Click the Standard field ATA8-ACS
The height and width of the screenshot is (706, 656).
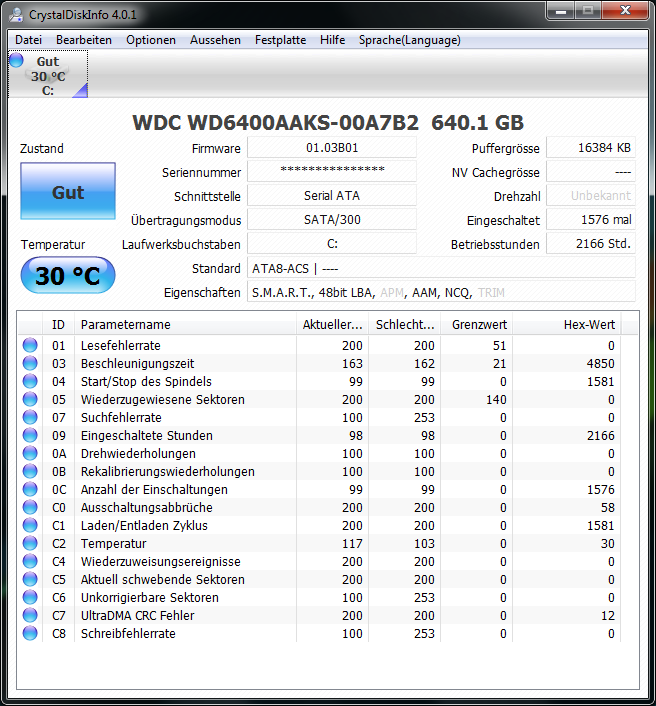441,268
